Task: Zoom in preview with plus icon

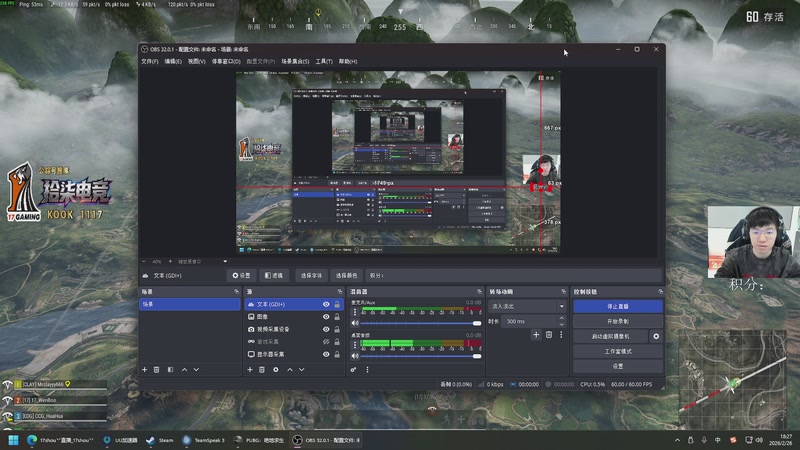Action: [170, 262]
